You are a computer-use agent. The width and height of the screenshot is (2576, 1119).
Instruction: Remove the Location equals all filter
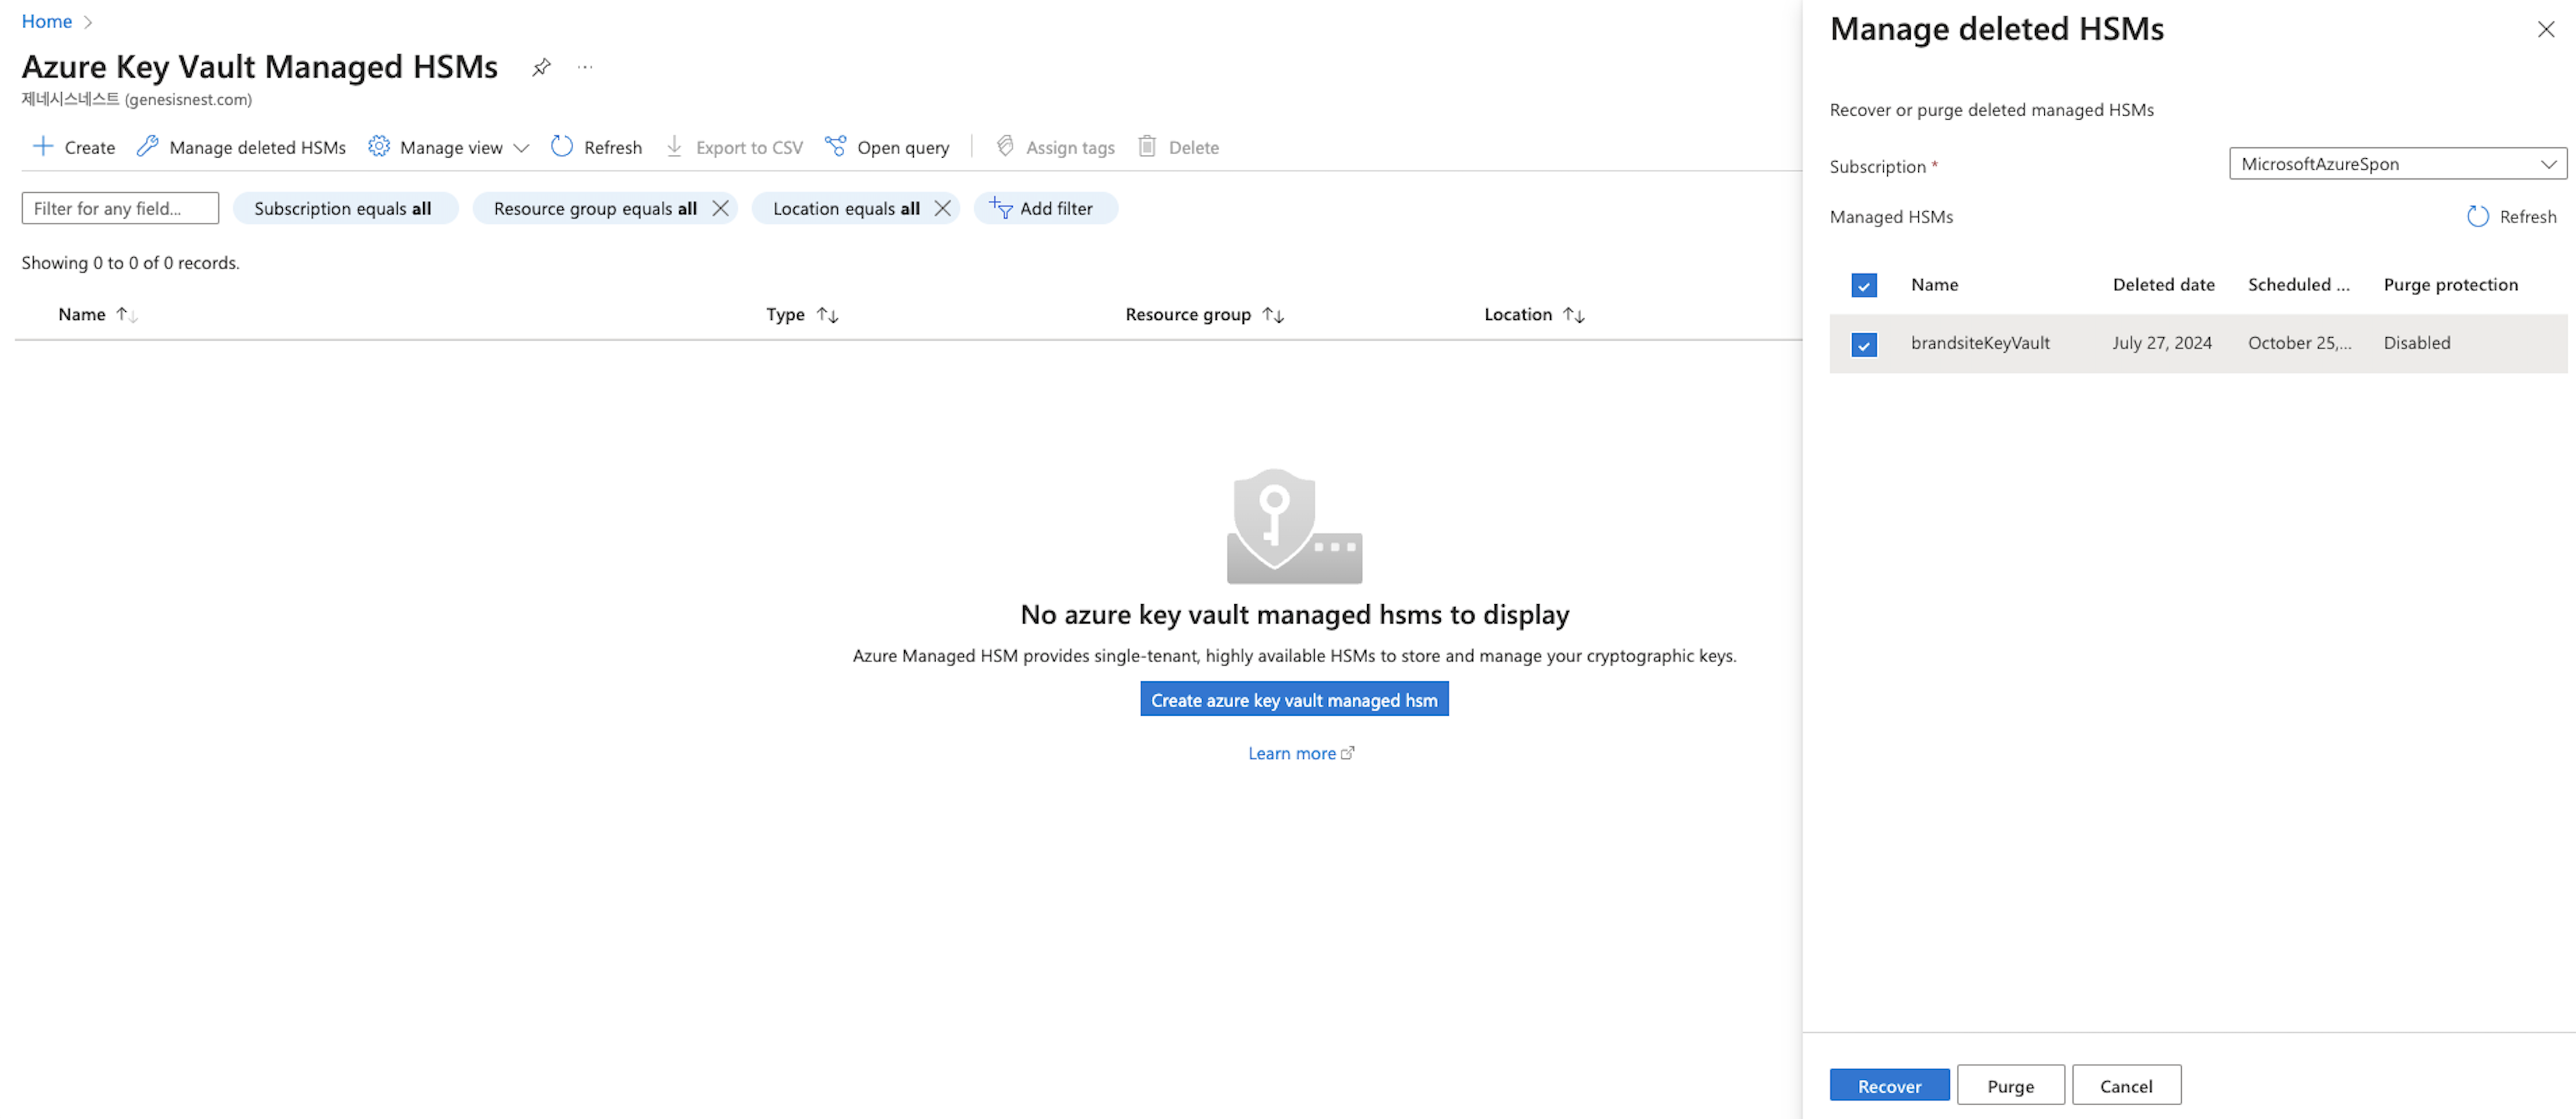pyautogui.click(x=942, y=208)
